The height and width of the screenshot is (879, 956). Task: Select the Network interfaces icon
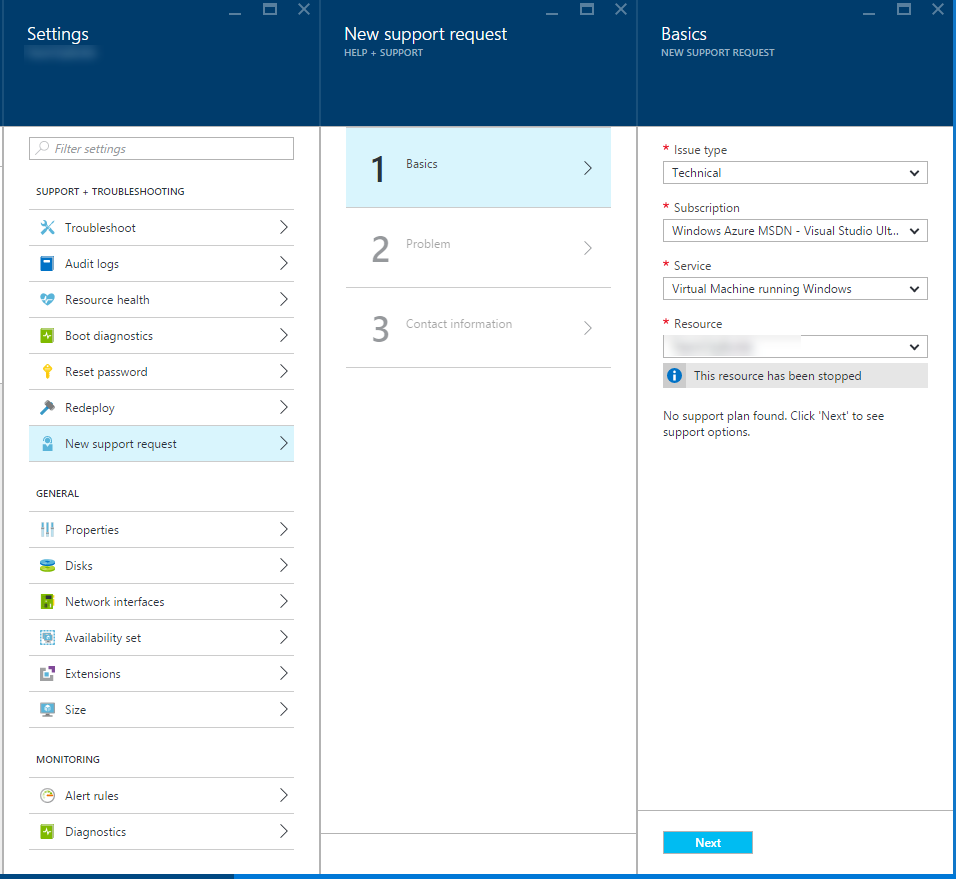tap(48, 601)
